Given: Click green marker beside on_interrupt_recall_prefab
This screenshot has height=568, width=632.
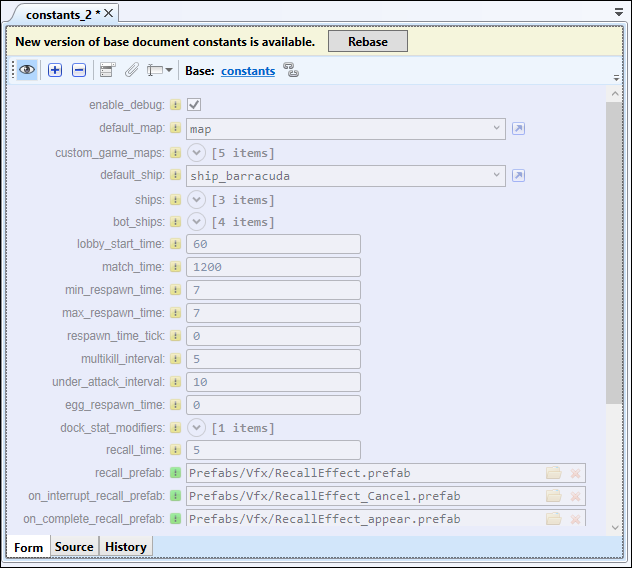Looking at the screenshot, I should [175, 496].
